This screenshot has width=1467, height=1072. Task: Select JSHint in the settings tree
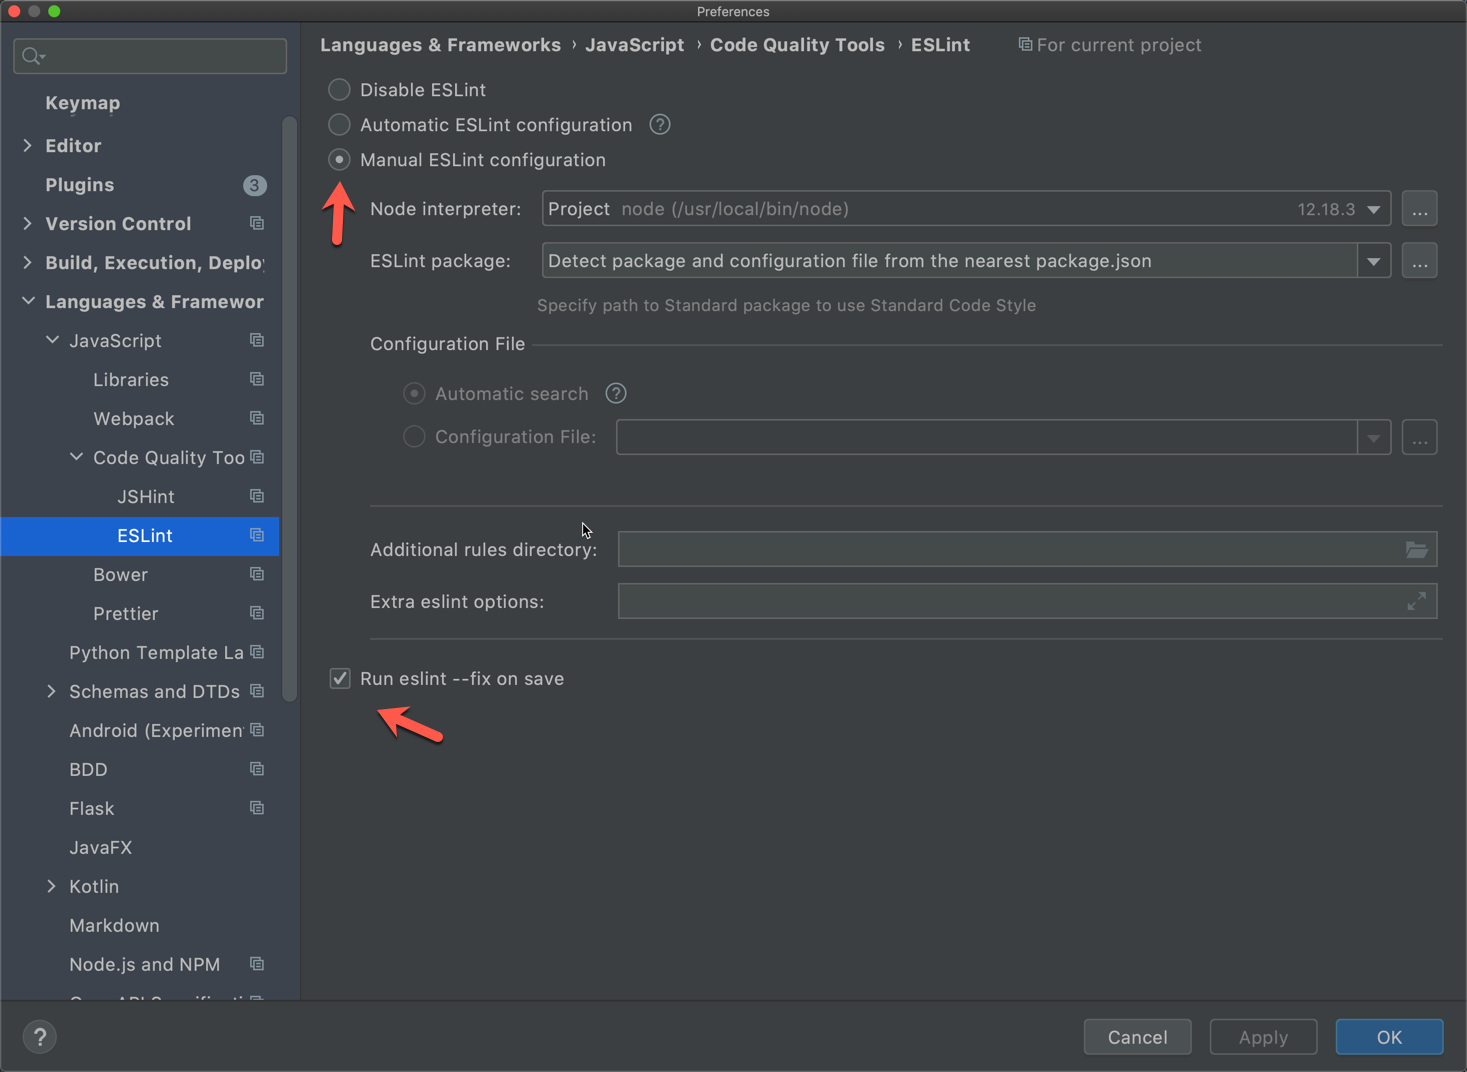[146, 497]
